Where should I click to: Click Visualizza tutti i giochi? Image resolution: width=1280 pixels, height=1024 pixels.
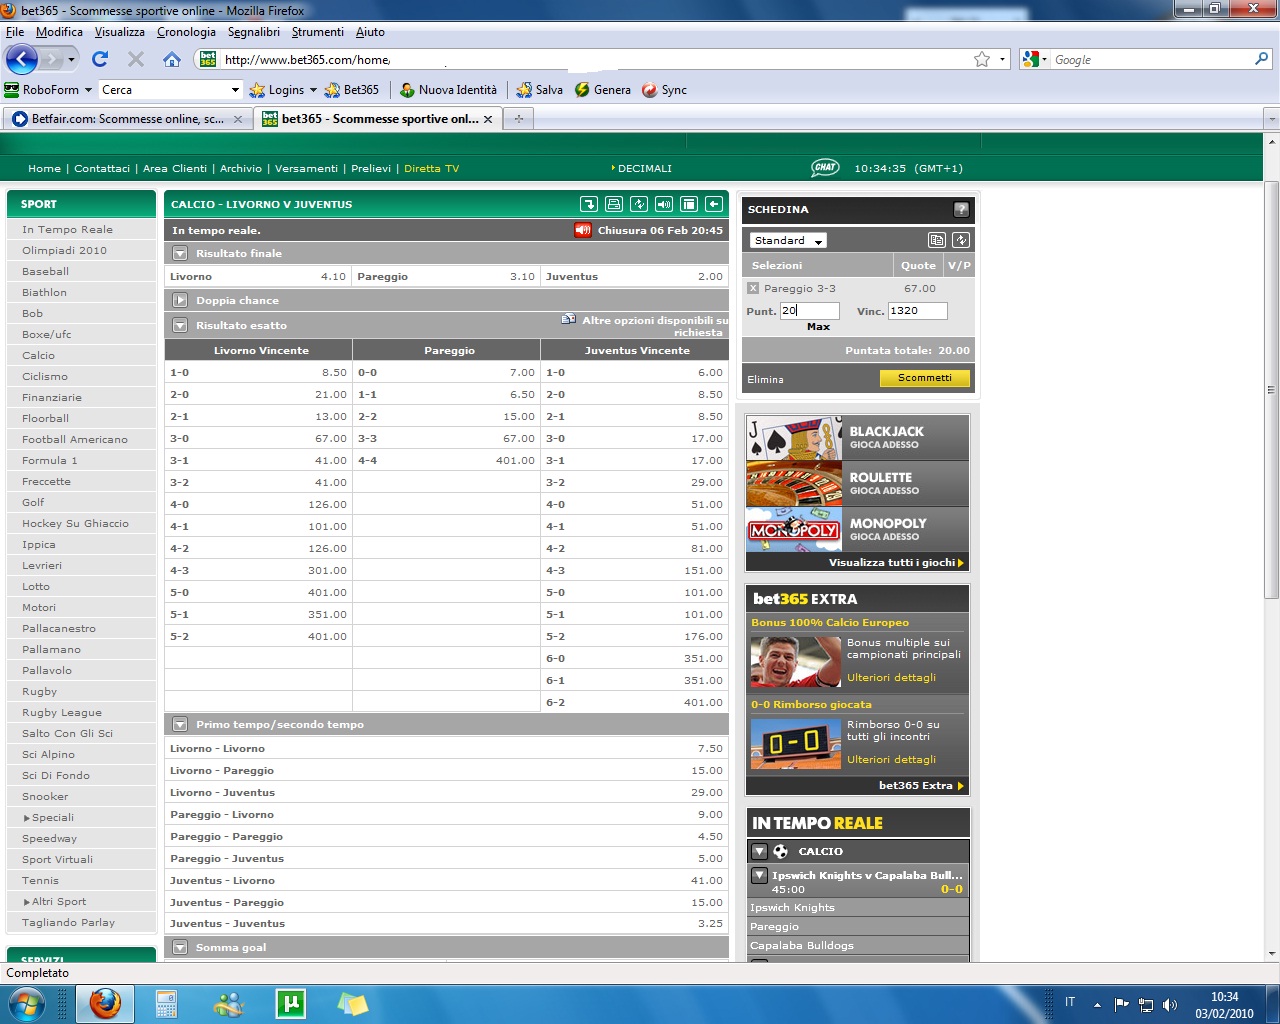click(896, 562)
